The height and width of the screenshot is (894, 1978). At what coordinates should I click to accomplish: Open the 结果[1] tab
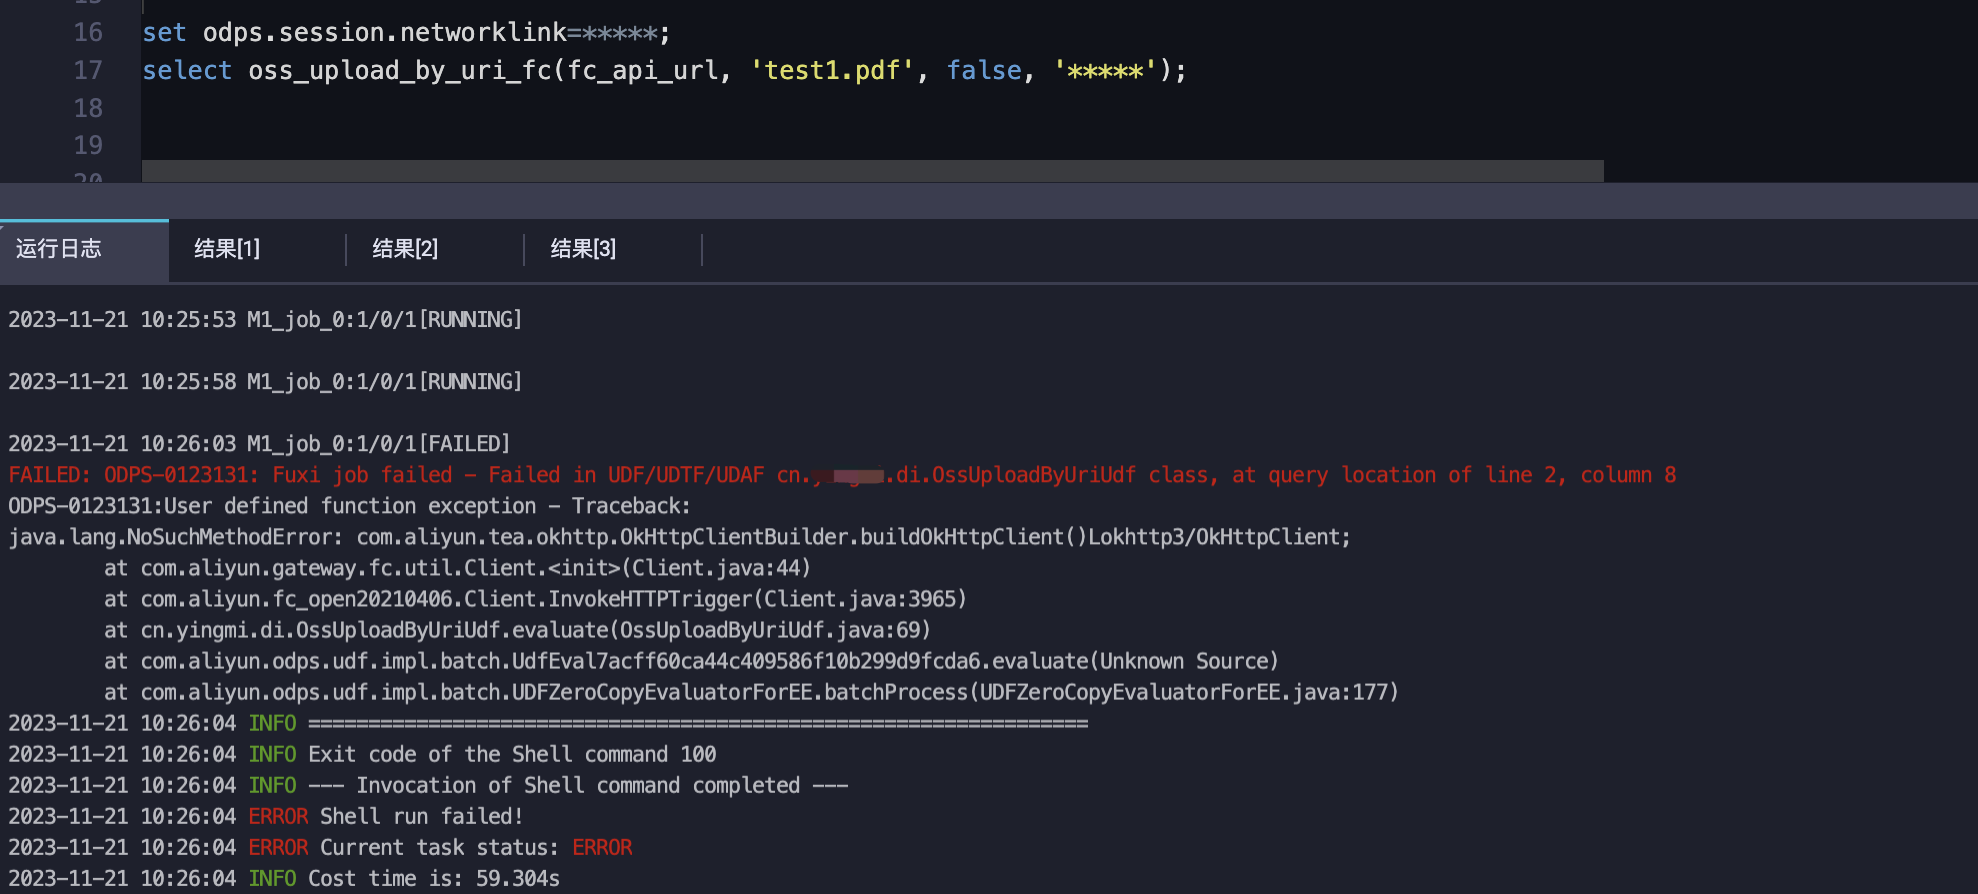tap(227, 249)
